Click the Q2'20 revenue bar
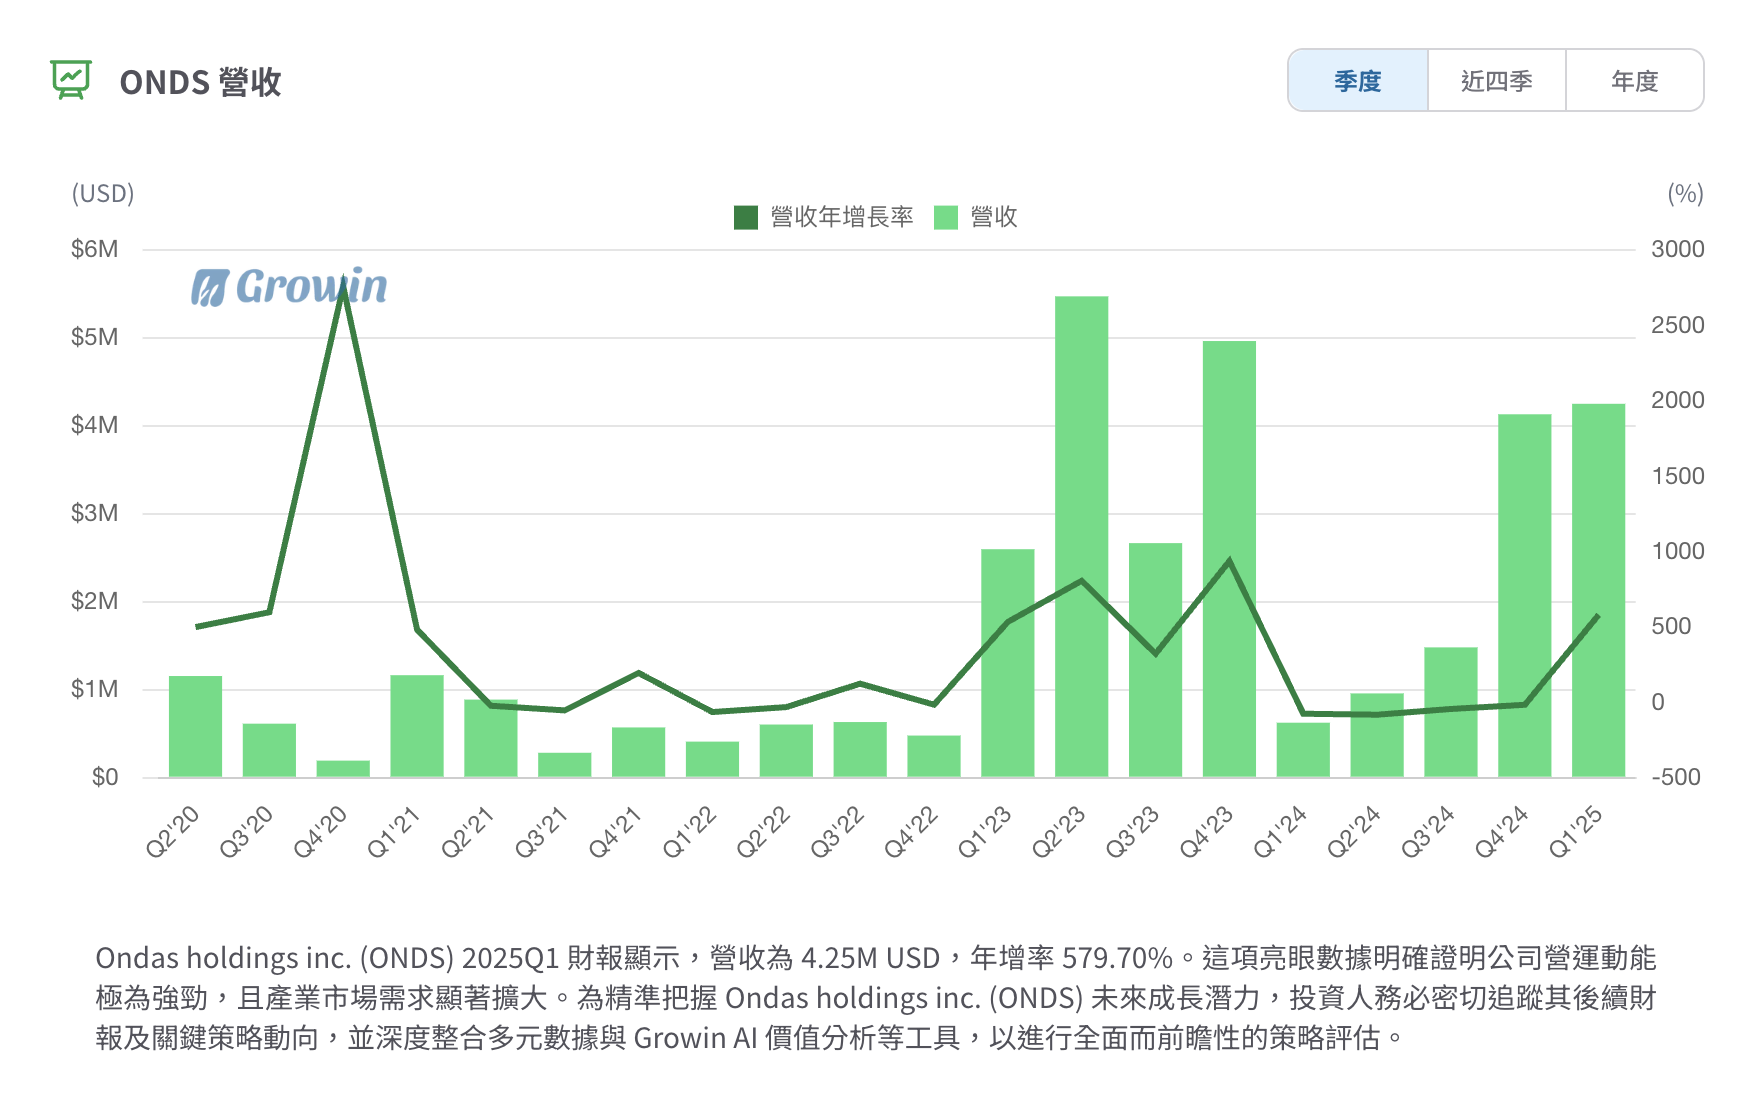This screenshot has width=1760, height=1100. 195,727
